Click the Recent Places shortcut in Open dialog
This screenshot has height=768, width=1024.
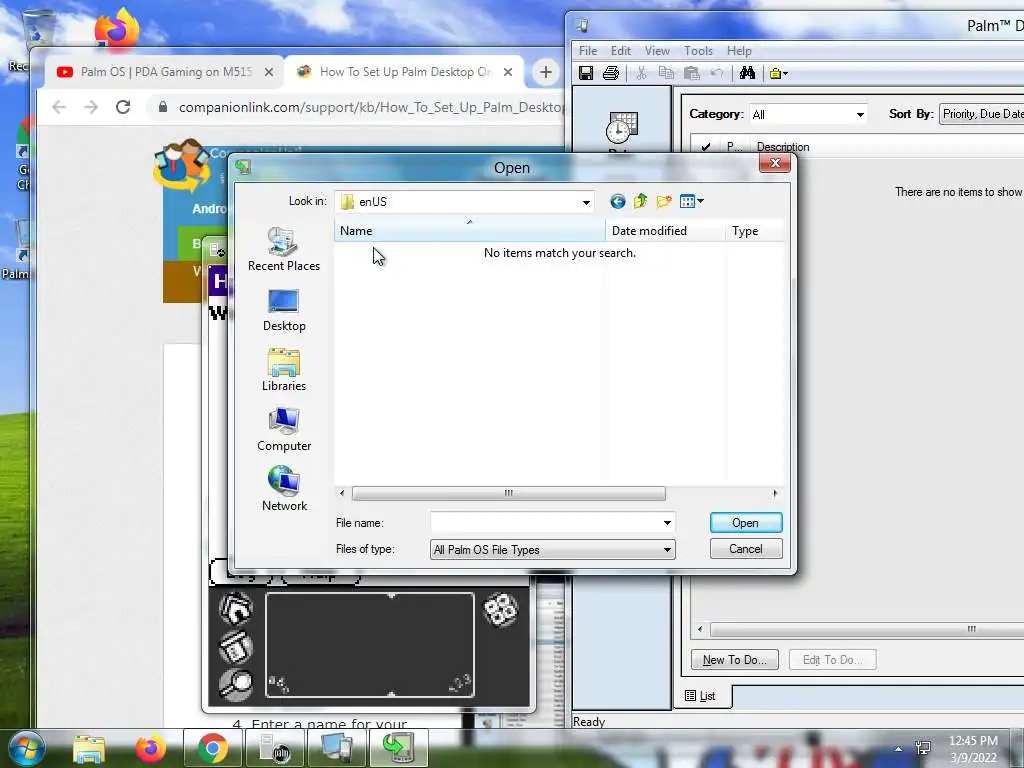[x=283, y=249]
